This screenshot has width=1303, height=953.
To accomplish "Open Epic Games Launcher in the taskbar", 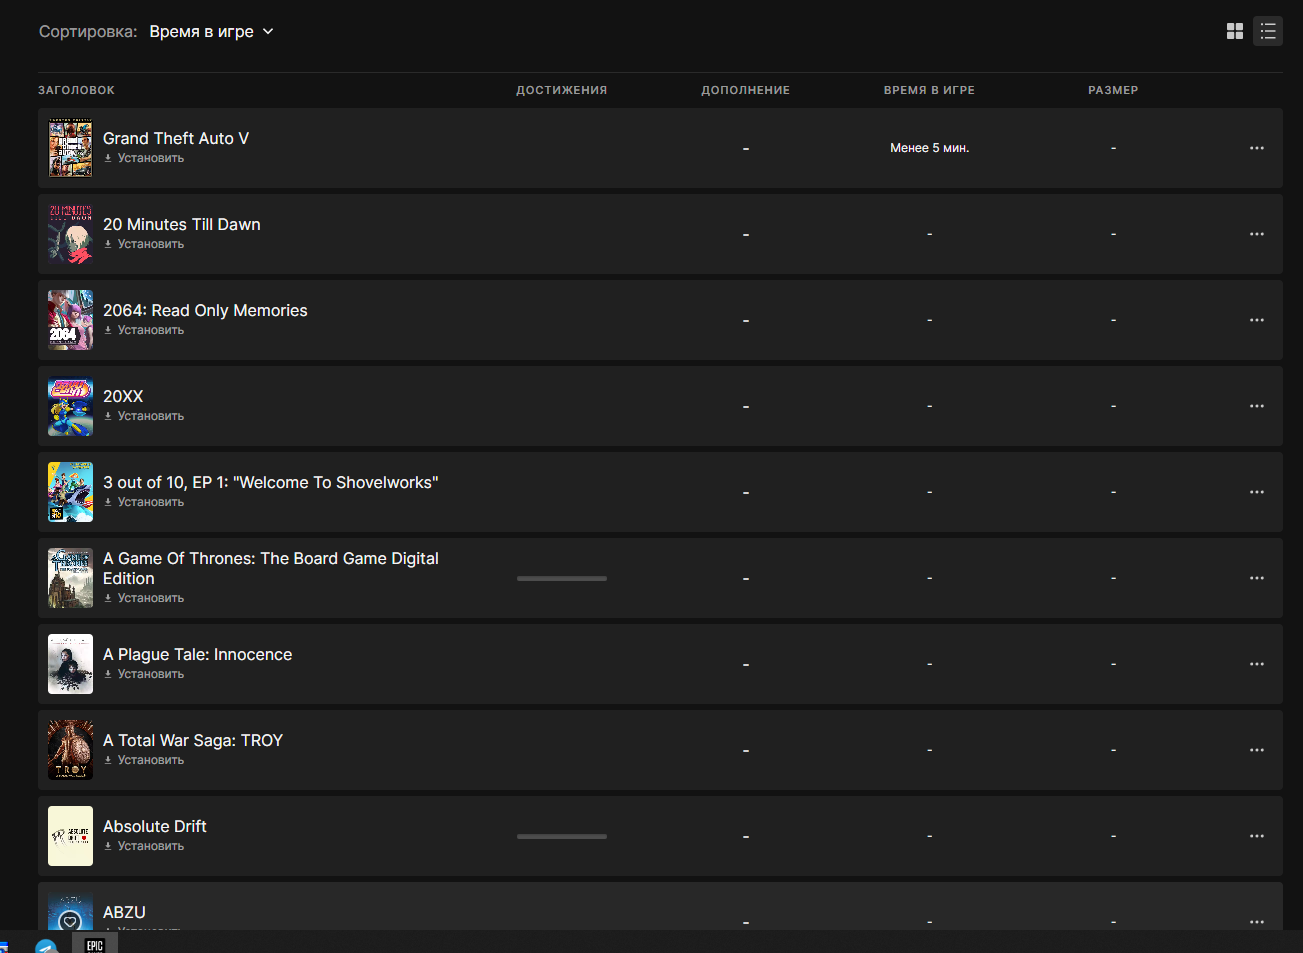I will [x=95, y=944].
